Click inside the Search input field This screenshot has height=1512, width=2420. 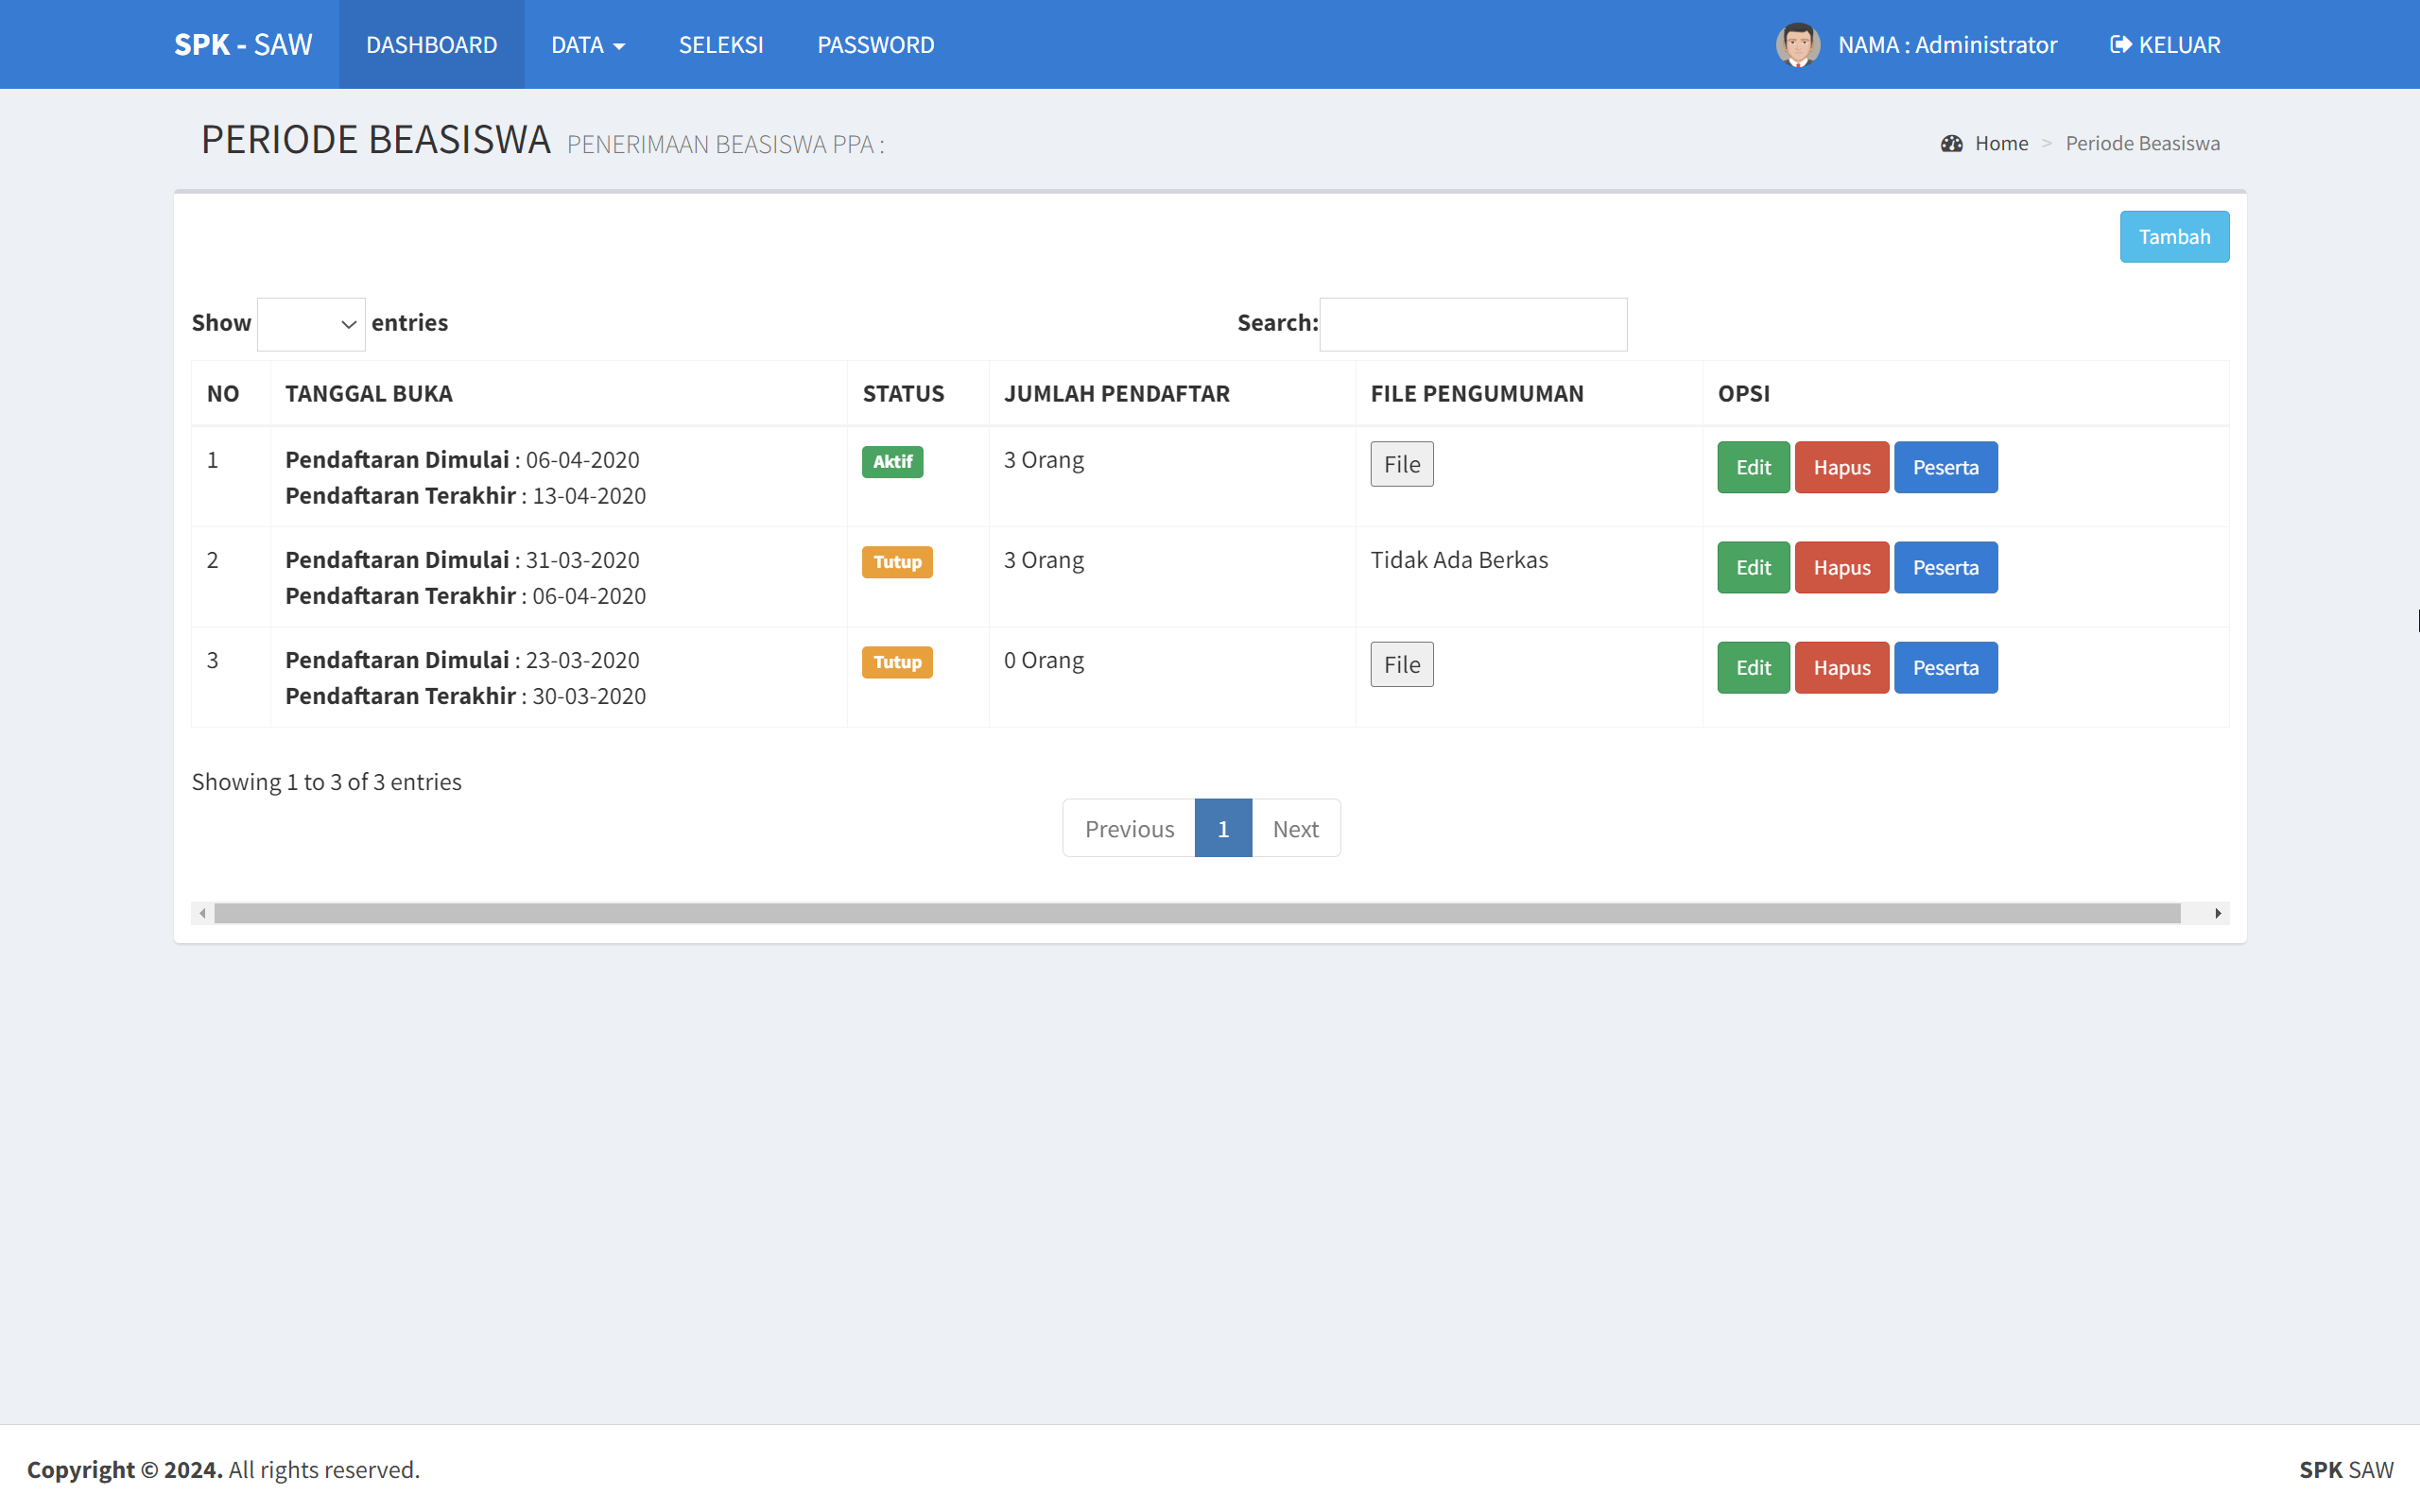[x=1472, y=323]
